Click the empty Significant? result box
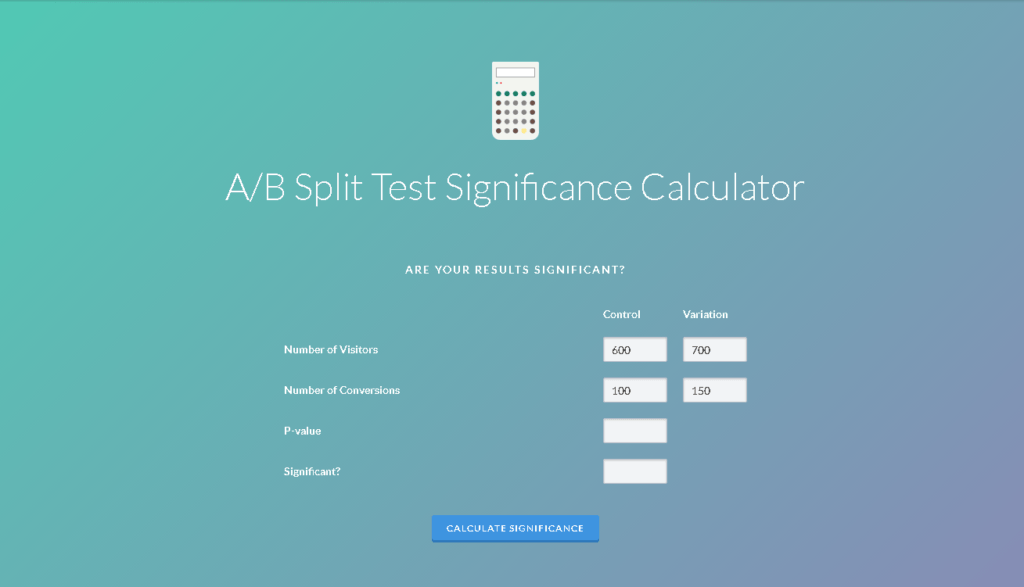 click(x=635, y=471)
